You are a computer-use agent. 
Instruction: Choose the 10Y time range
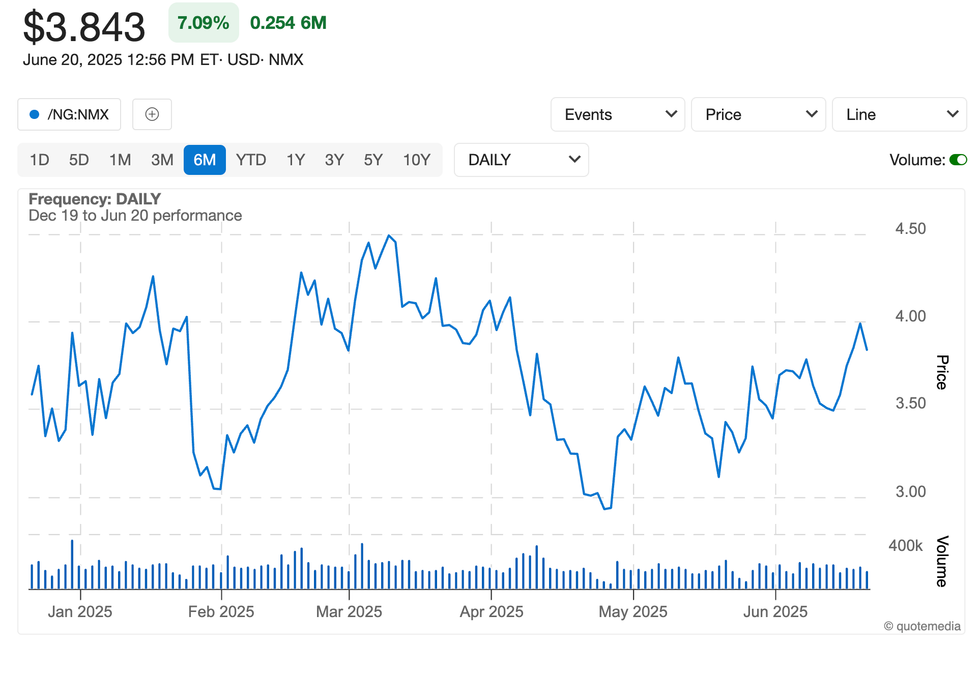point(416,160)
